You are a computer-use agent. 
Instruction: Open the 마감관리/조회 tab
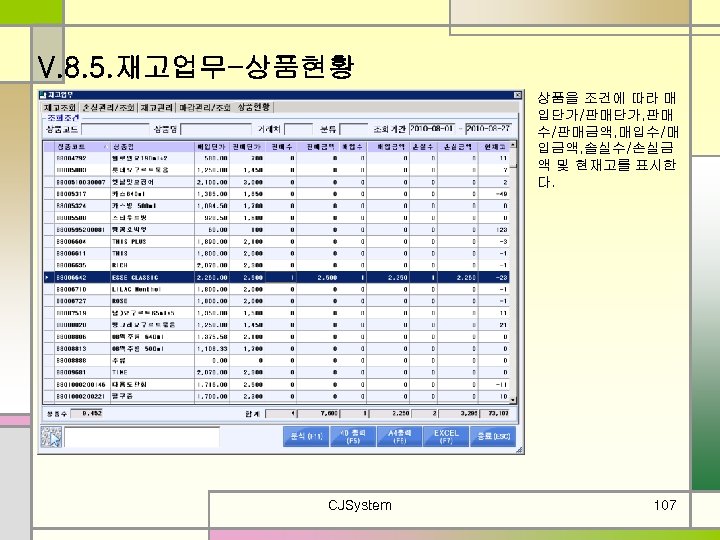click(x=205, y=107)
